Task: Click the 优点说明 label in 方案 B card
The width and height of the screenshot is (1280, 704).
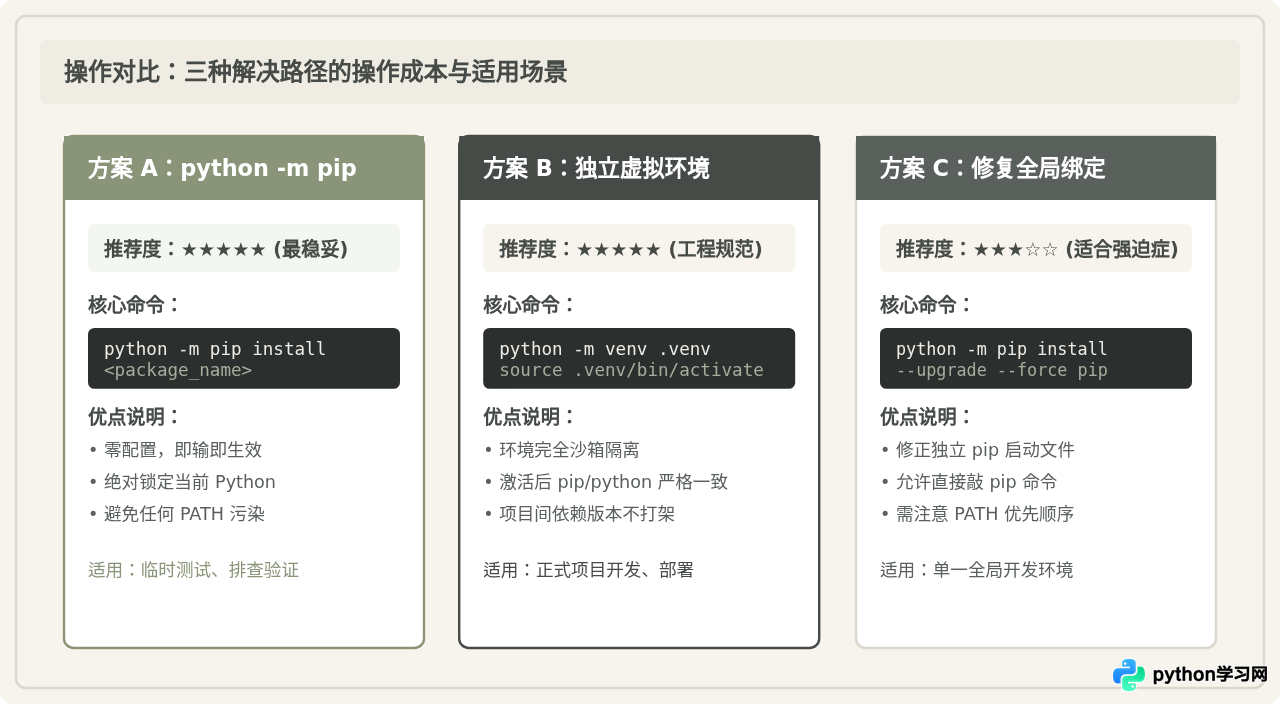Action: click(530, 417)
